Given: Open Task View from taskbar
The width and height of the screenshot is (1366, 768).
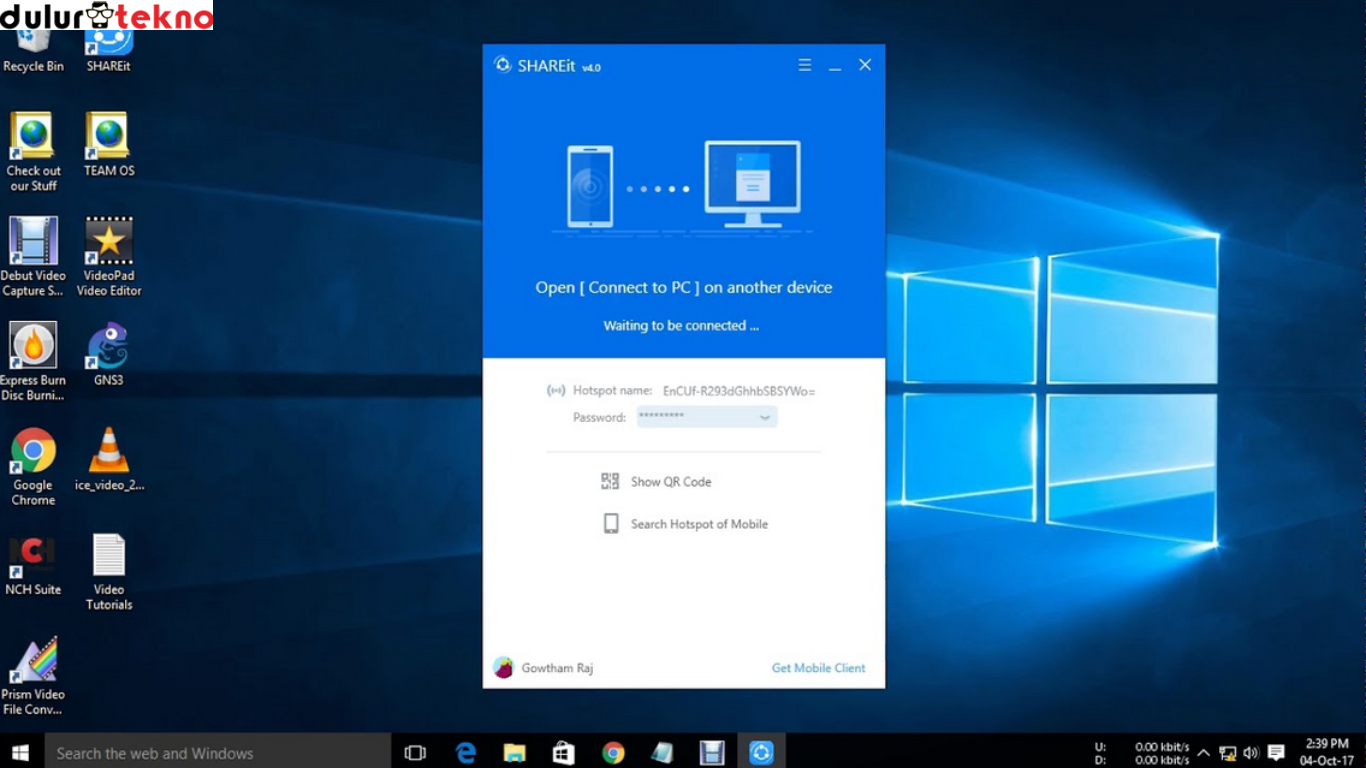Looking at the screenshot, I should pos(415,753).
